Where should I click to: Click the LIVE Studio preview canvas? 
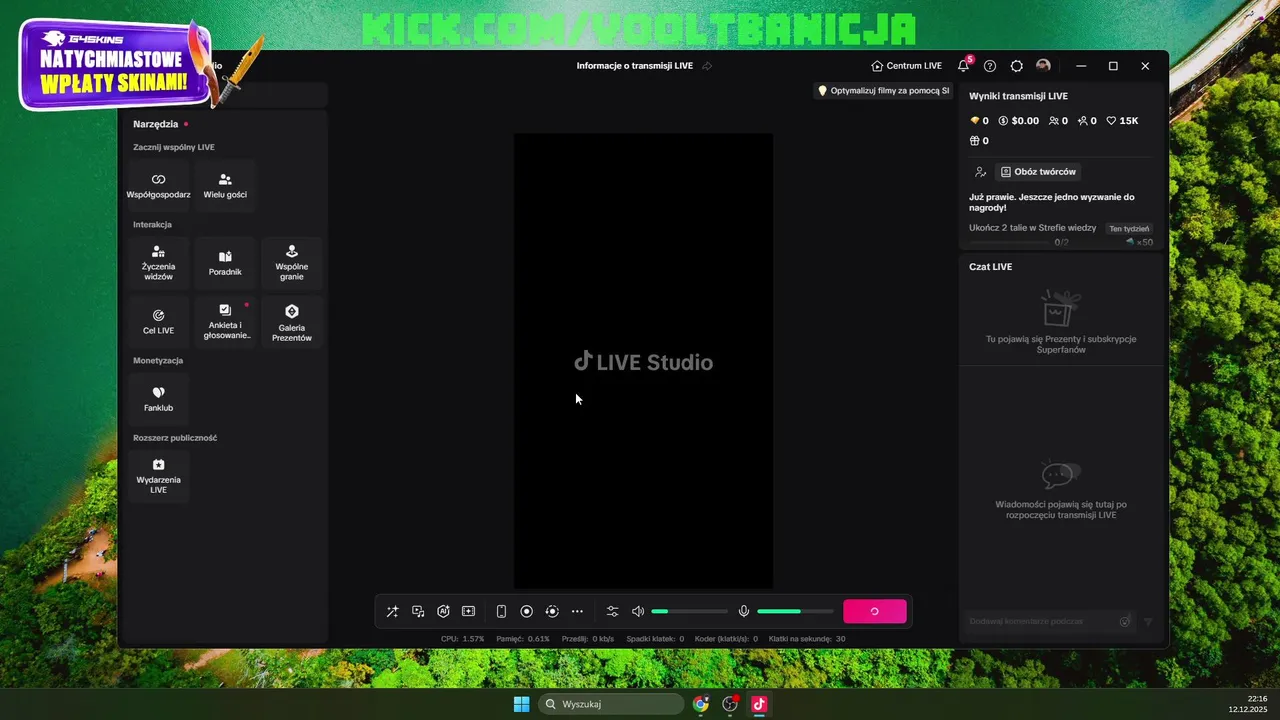tap(643, 361)
